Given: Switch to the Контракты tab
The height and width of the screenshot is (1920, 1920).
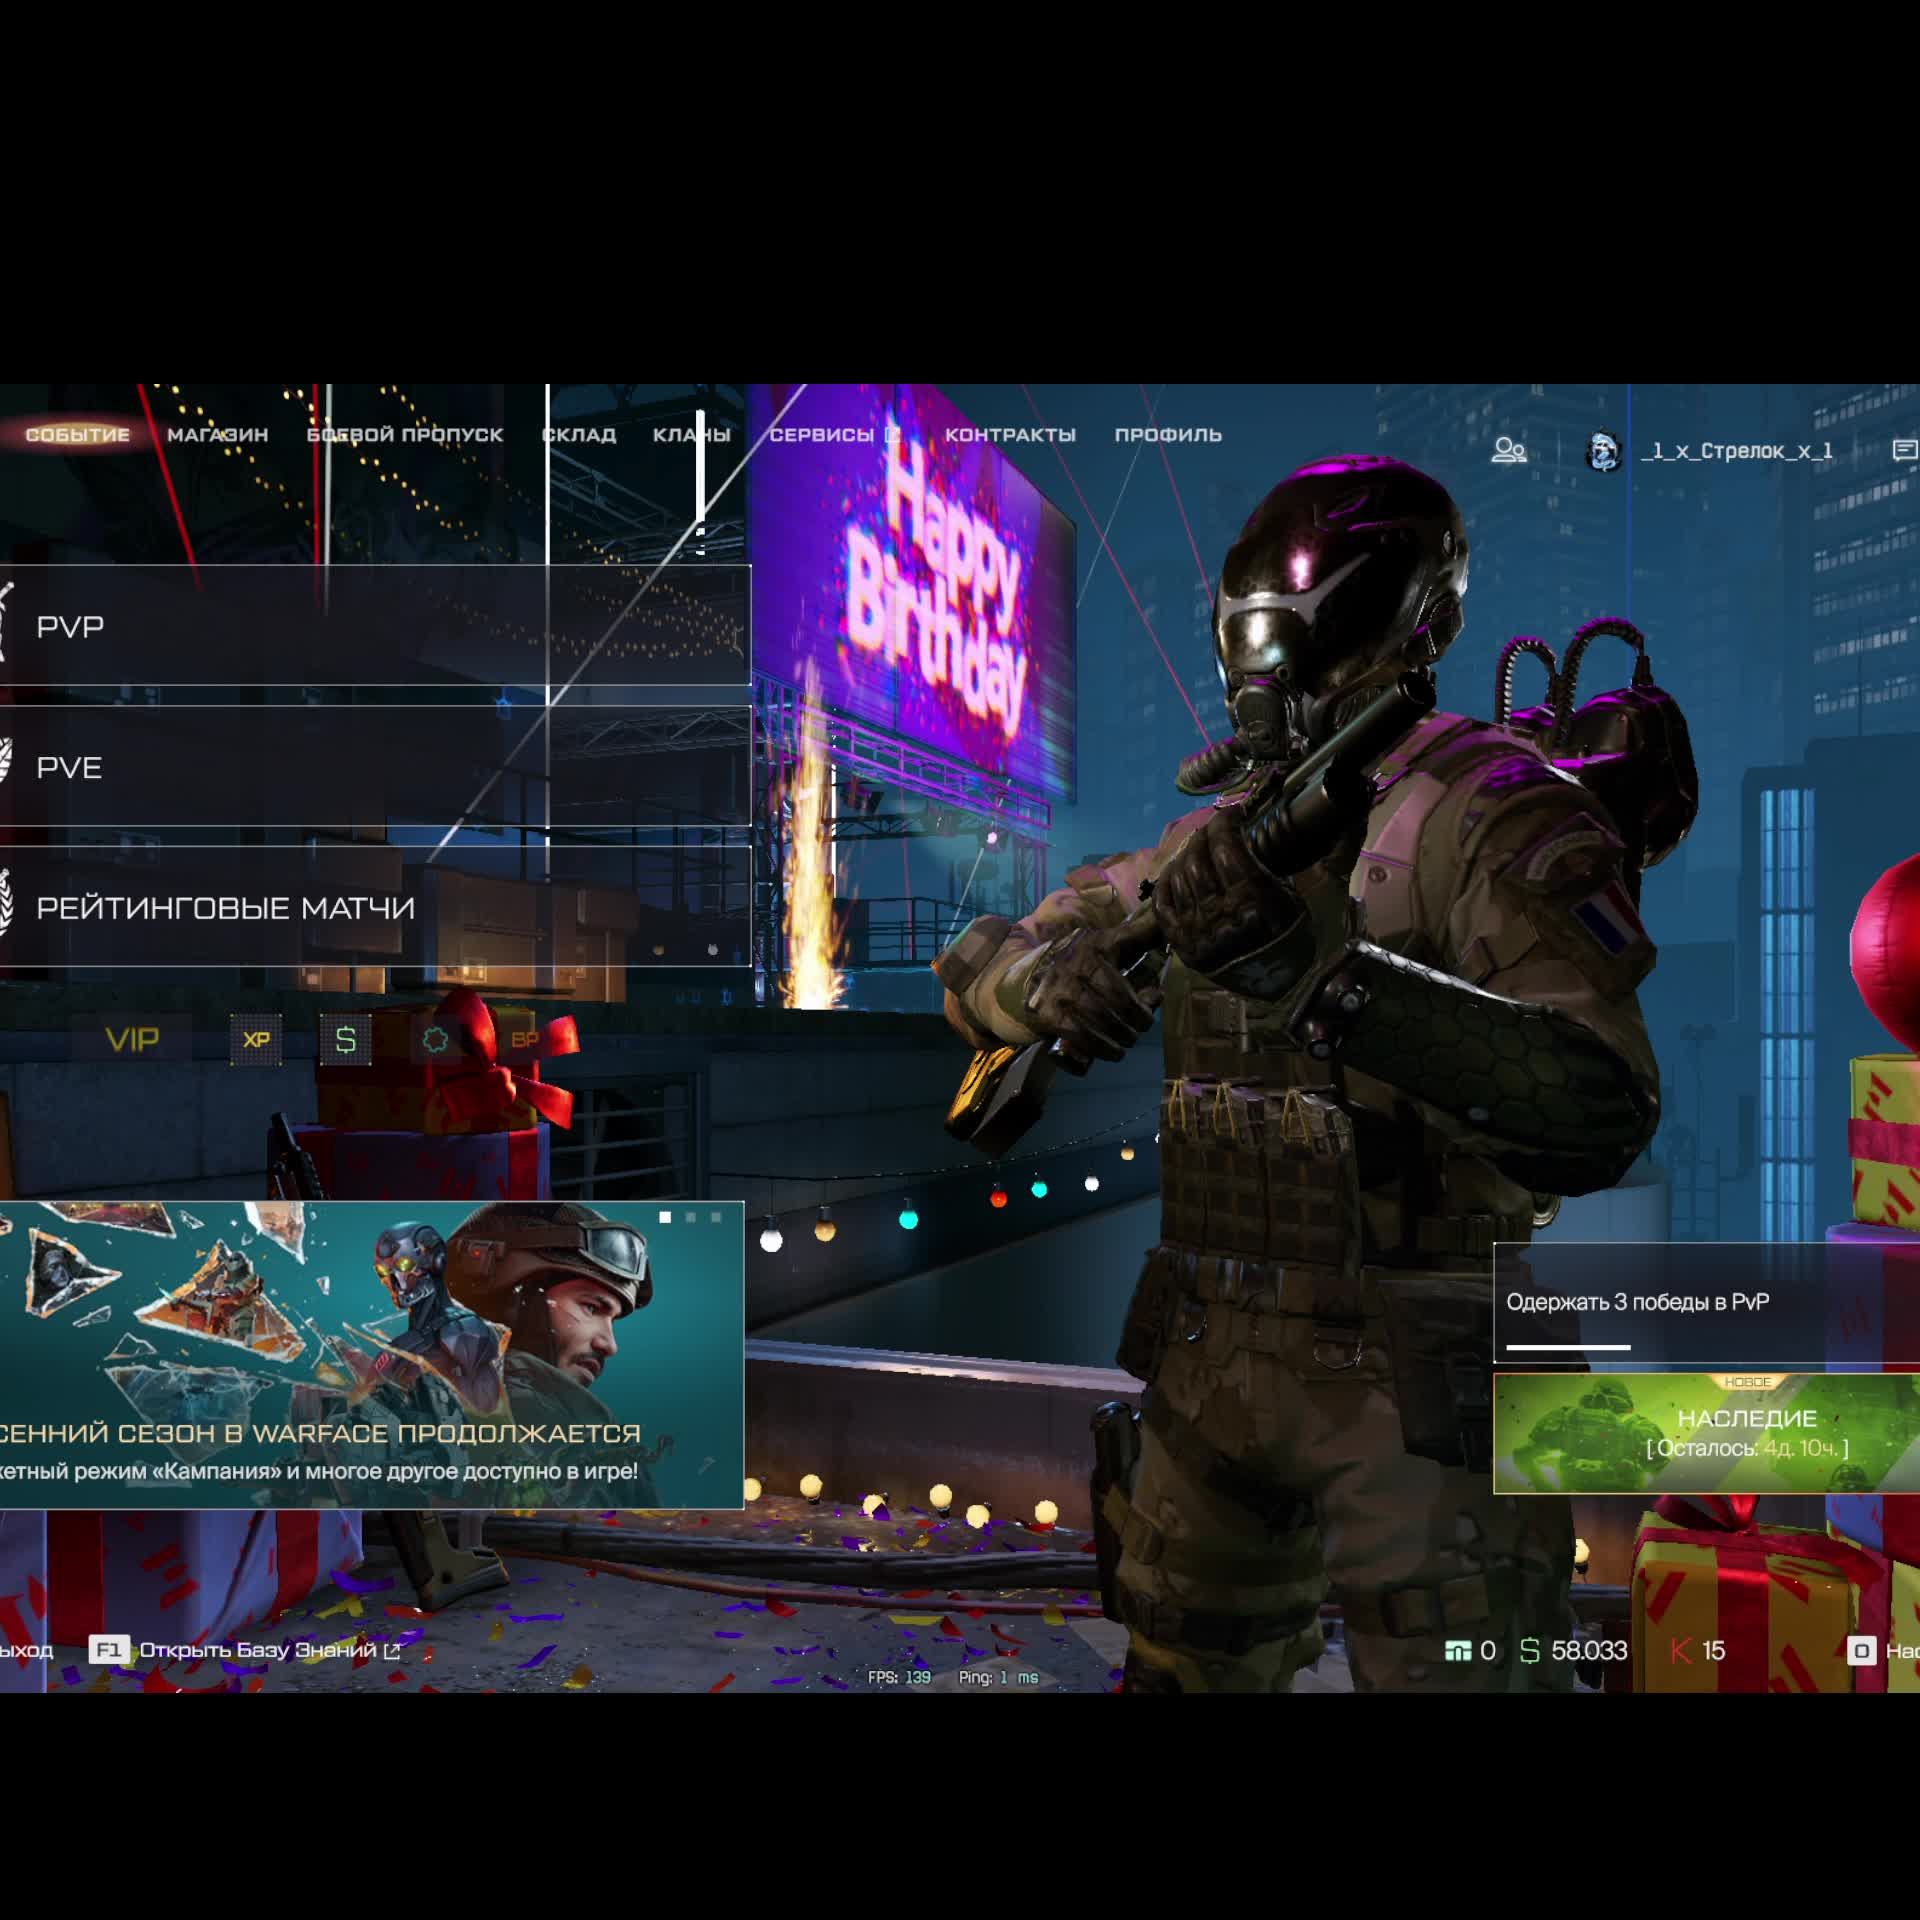Looking at the screenshot, I should [1010, 435].
